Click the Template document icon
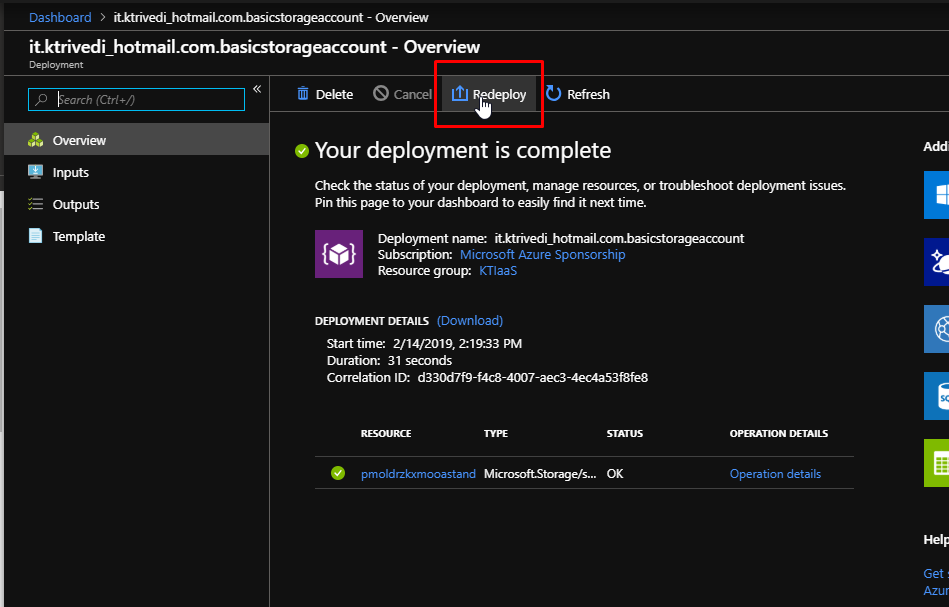Screen dimensions: 949x607 (x=36, y=235)
